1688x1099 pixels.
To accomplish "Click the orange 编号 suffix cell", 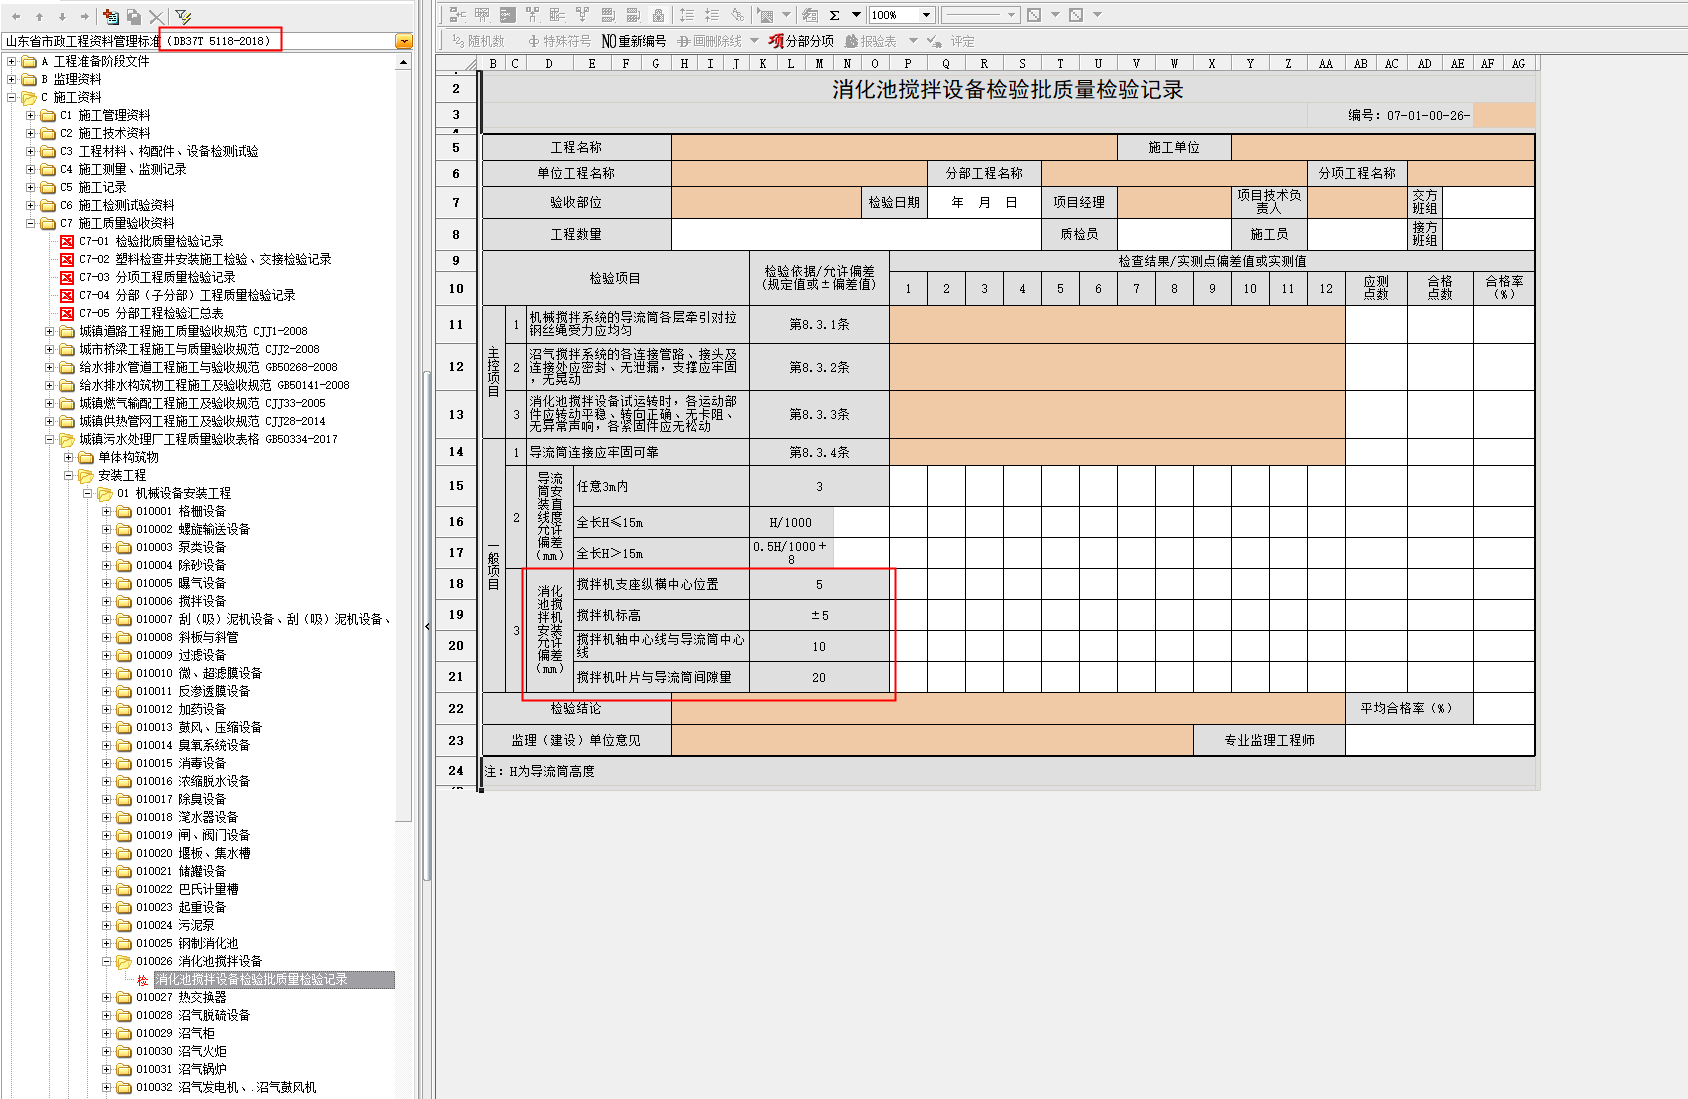I will (x=1504, y=115).
